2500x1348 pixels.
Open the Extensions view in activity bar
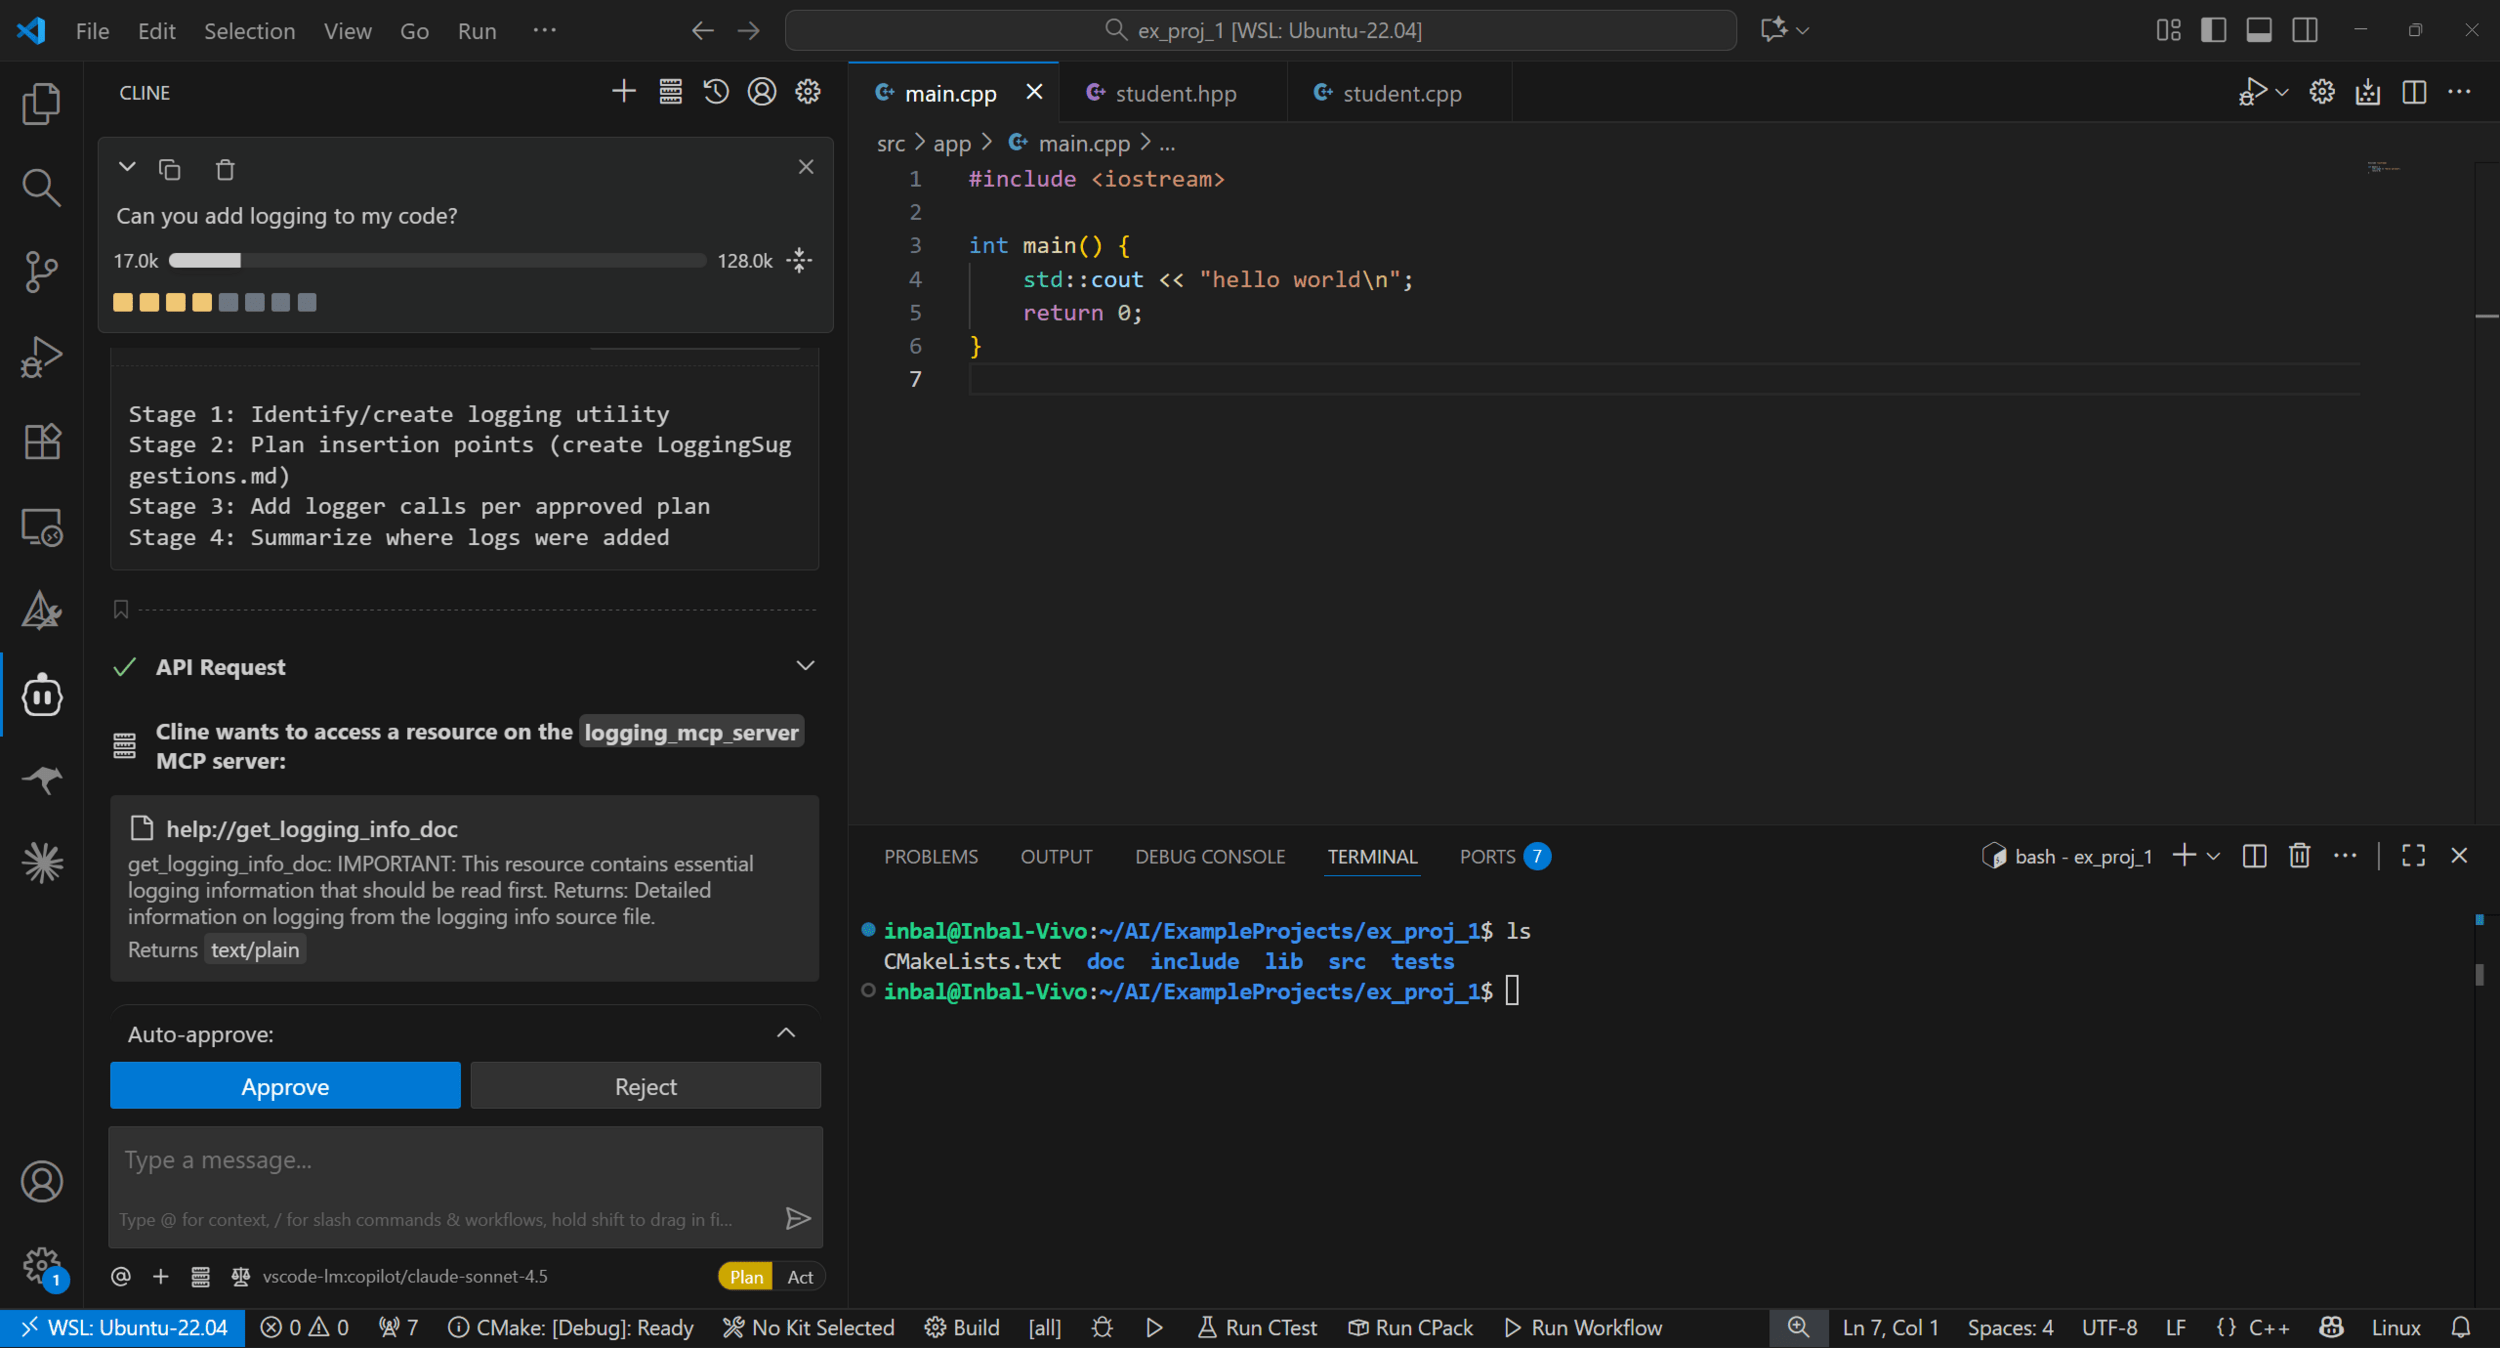point(41,441)
